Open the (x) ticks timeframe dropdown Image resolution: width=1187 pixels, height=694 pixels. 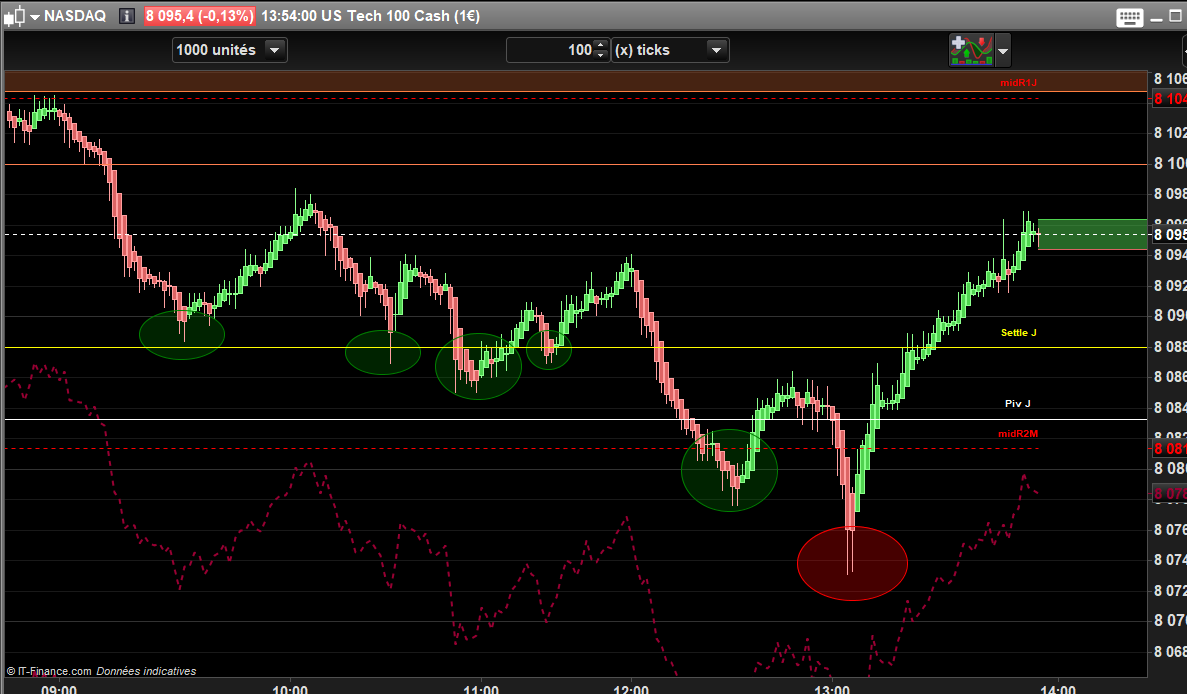(670, 50)
